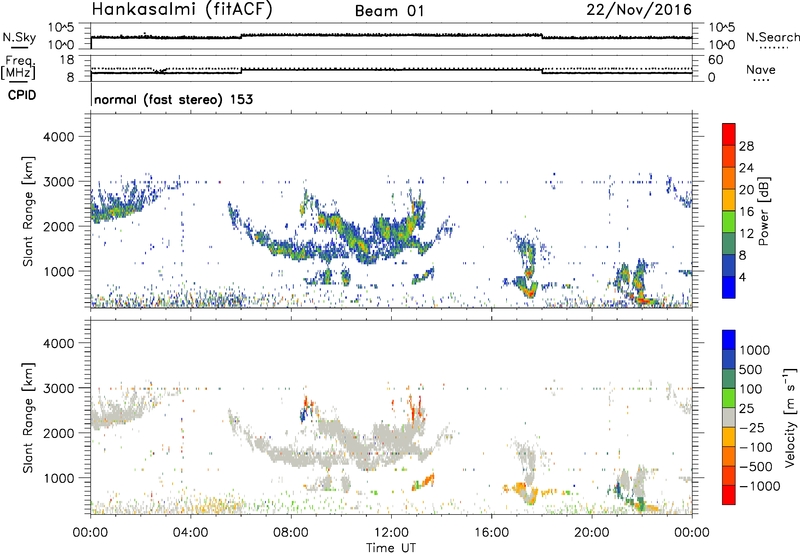This screenshot has width=800, height=554.
Task: Pick the light green 12–16 dB power segment
Action: [x=729, y=223]
